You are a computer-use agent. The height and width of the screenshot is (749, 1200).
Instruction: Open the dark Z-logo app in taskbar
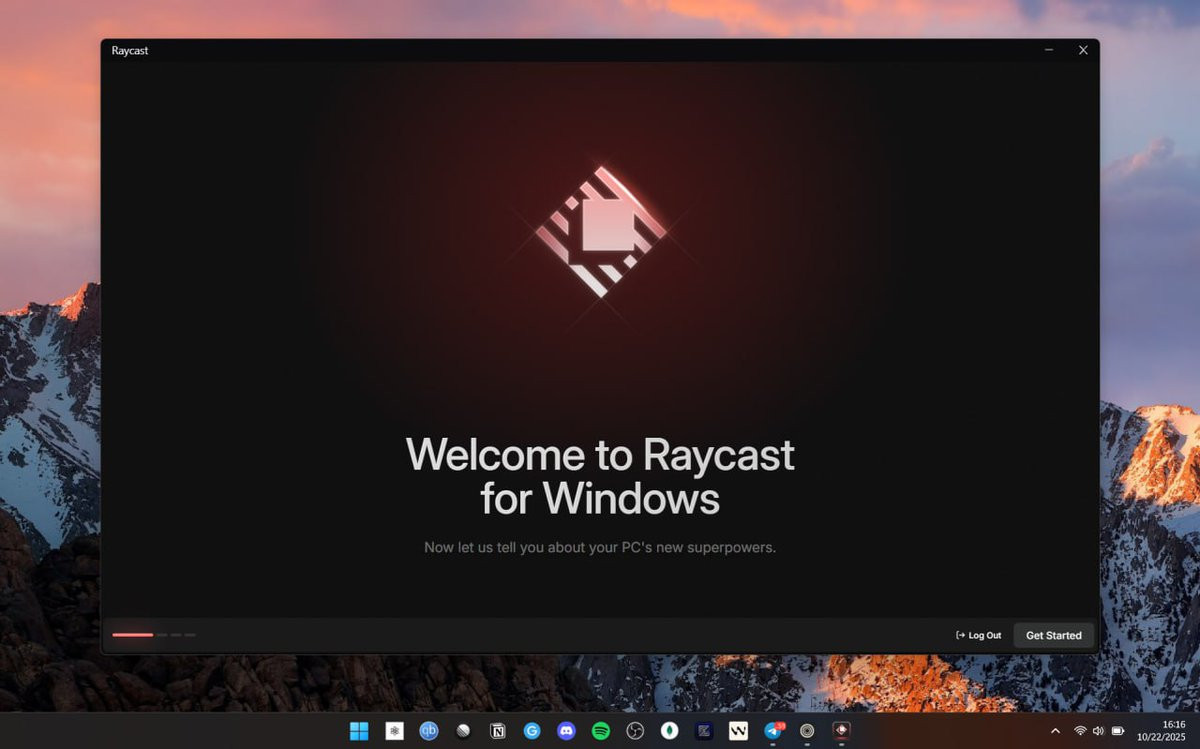[x=704, y=731]
